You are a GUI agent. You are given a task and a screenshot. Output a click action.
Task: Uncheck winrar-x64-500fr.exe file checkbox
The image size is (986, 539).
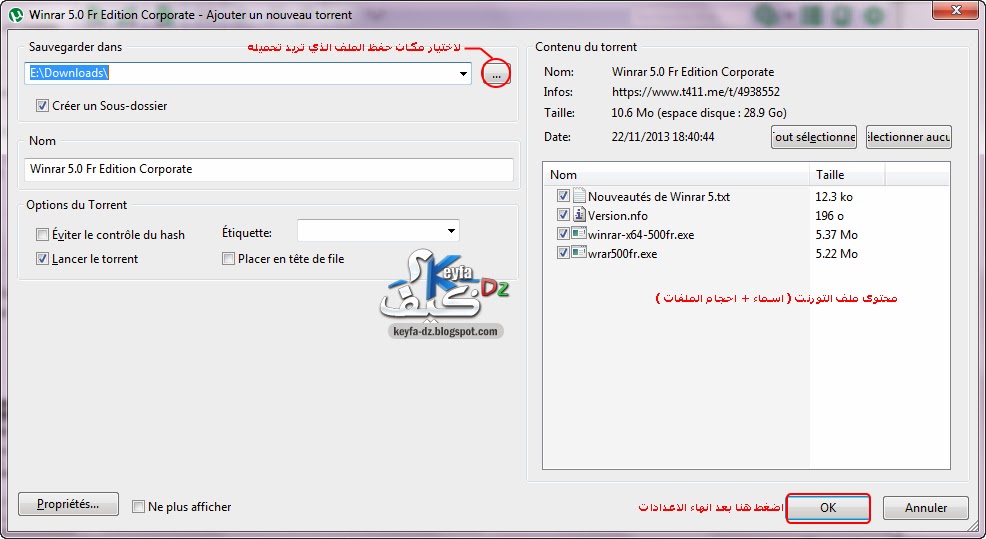[563, 235]
